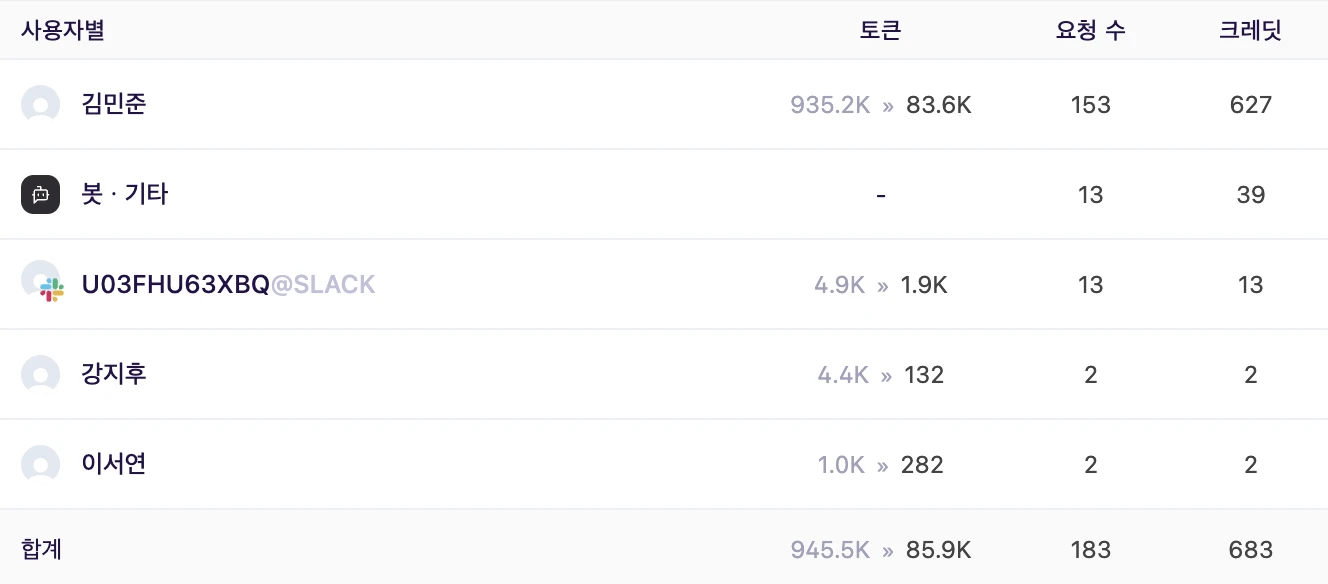Open the 봇 · 기타 entry
The height and width of the screenshot is (584, 1328).
[x=125, y=194]
